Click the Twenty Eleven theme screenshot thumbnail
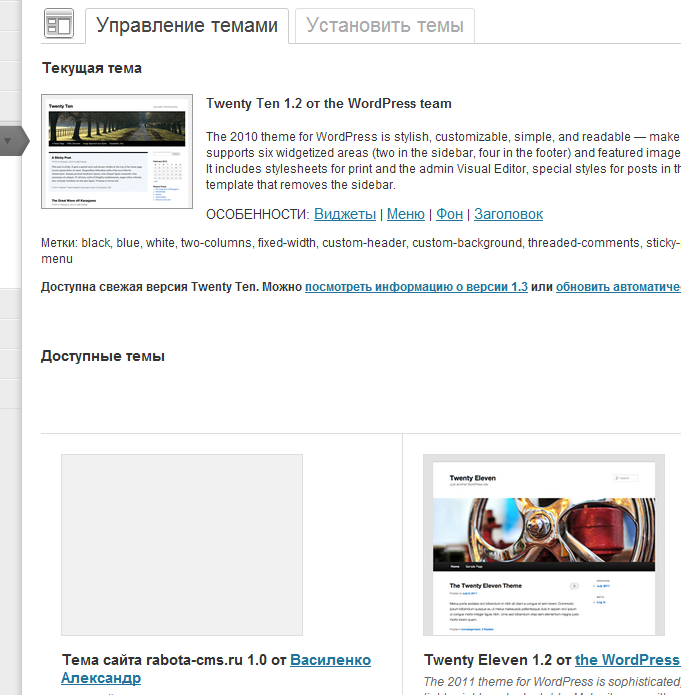The height and width of the screenshot is (695, 681). (544, 545)
